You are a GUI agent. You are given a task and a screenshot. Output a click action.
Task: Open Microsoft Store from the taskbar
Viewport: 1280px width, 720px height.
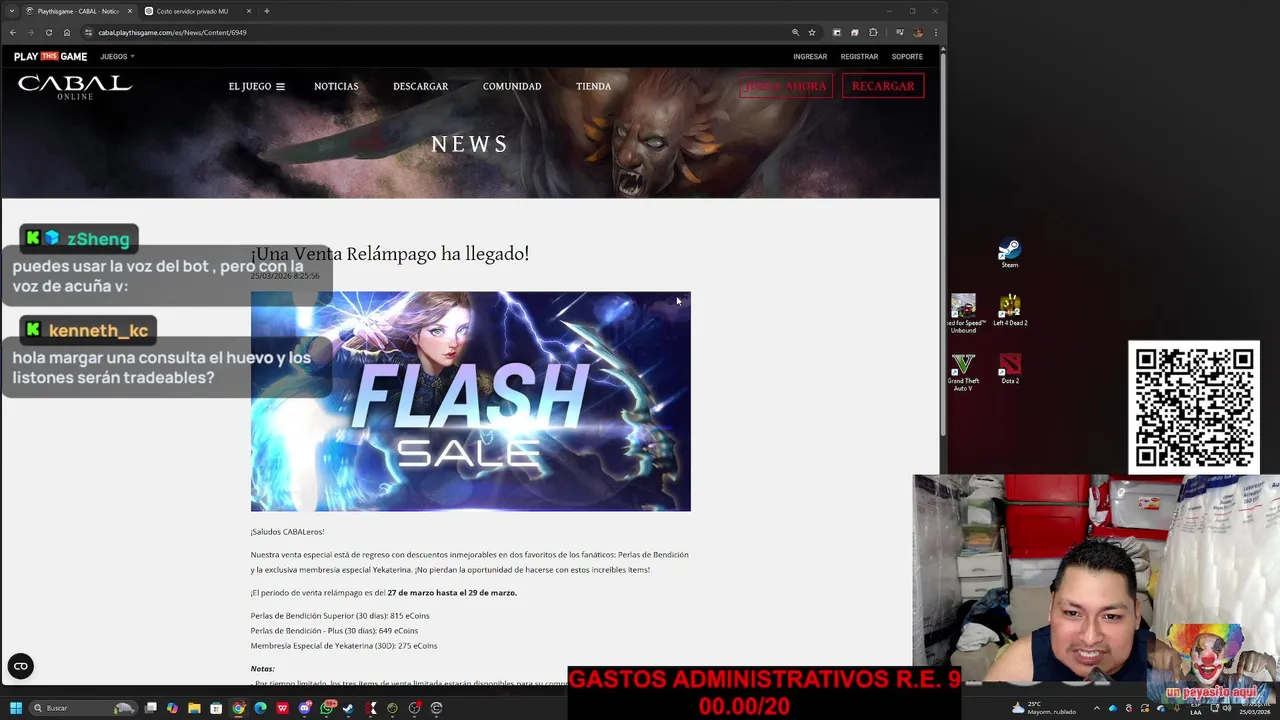(216, 708)
